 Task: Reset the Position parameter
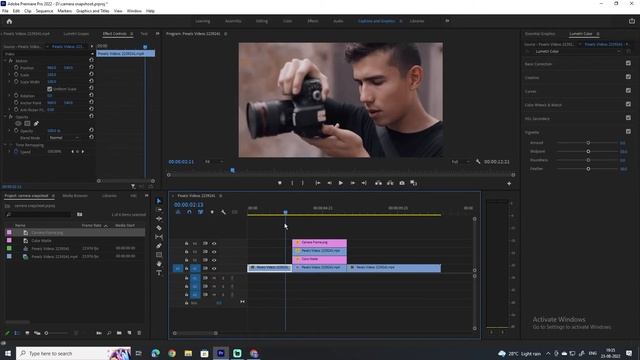[x=91, y=67]
